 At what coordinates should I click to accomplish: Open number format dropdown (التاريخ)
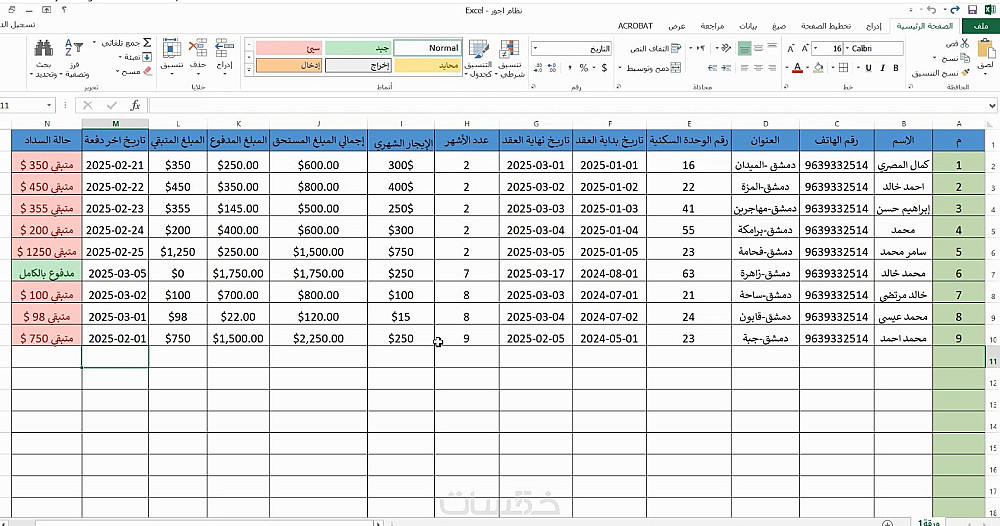click(535, 48)
